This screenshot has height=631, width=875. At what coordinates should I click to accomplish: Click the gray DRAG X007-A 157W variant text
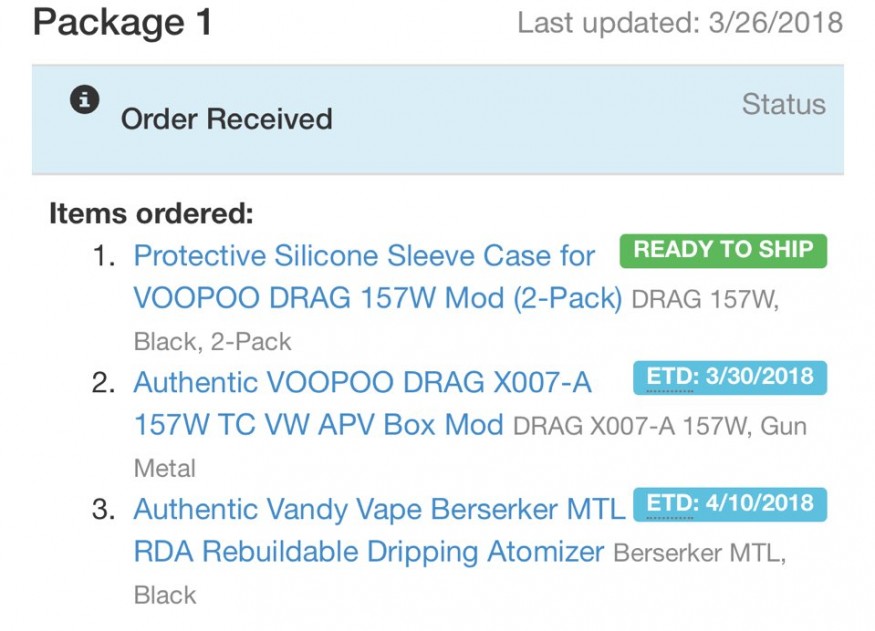pyautogui.click(x=631, y=427)
